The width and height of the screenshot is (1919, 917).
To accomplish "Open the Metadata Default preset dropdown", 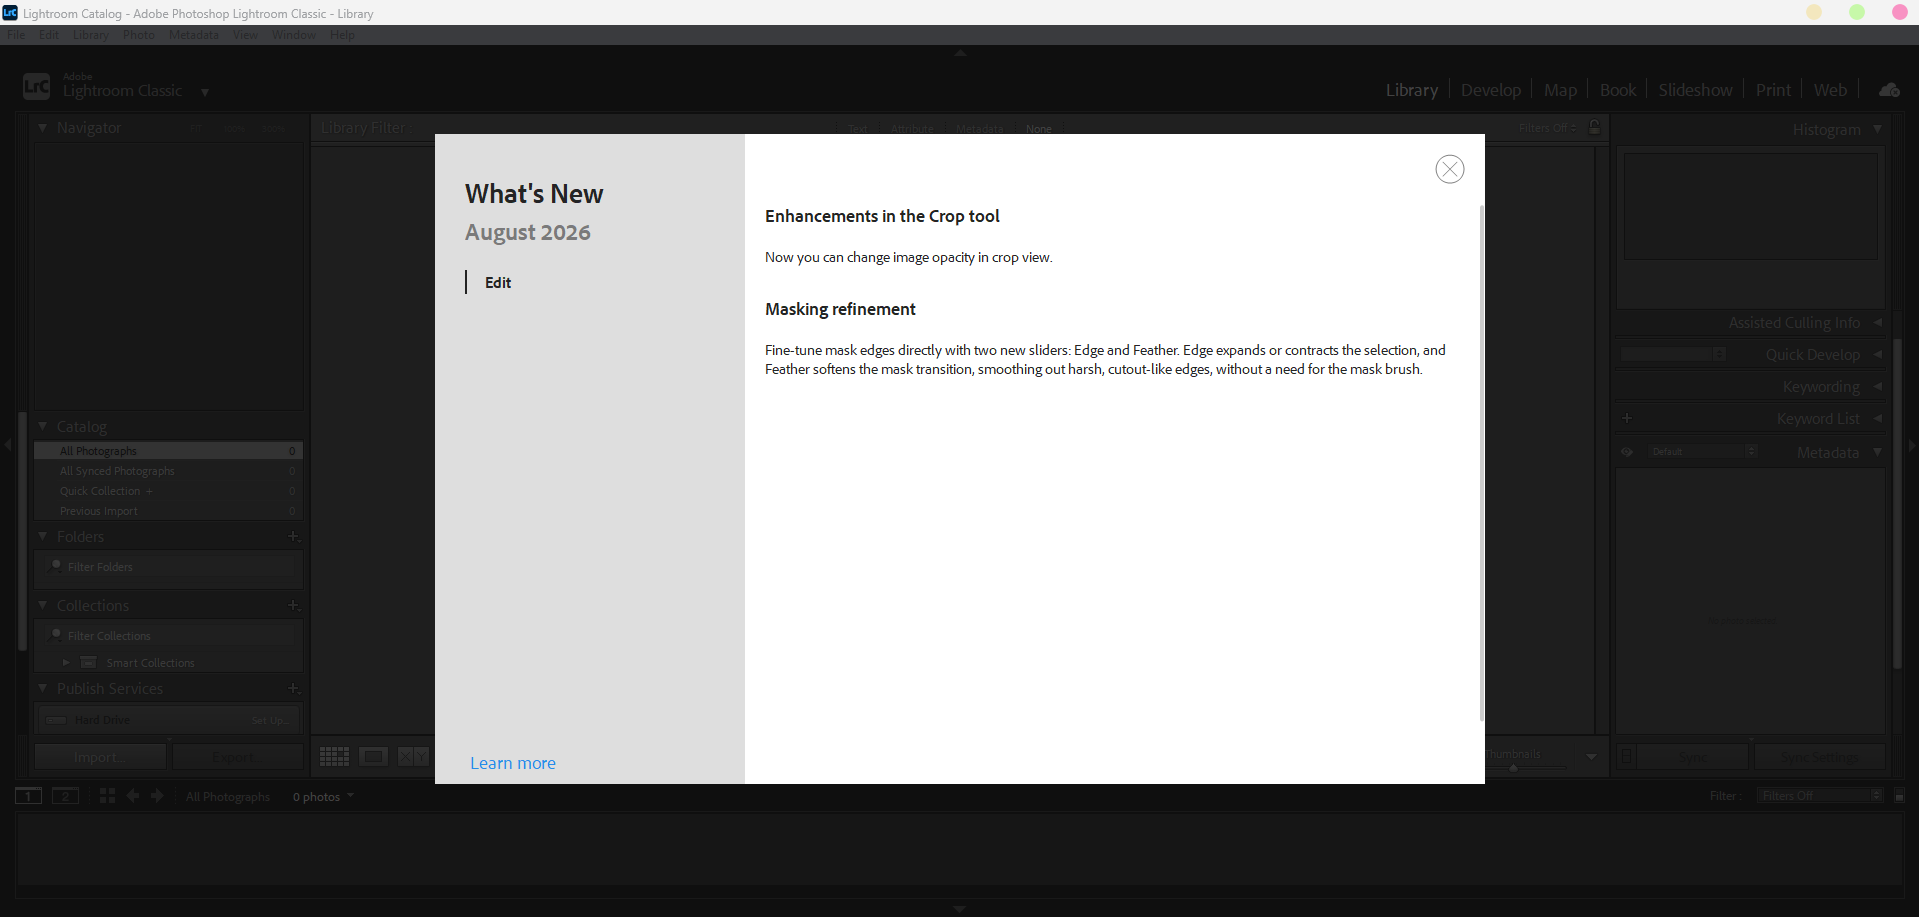I will point(1703,452).
